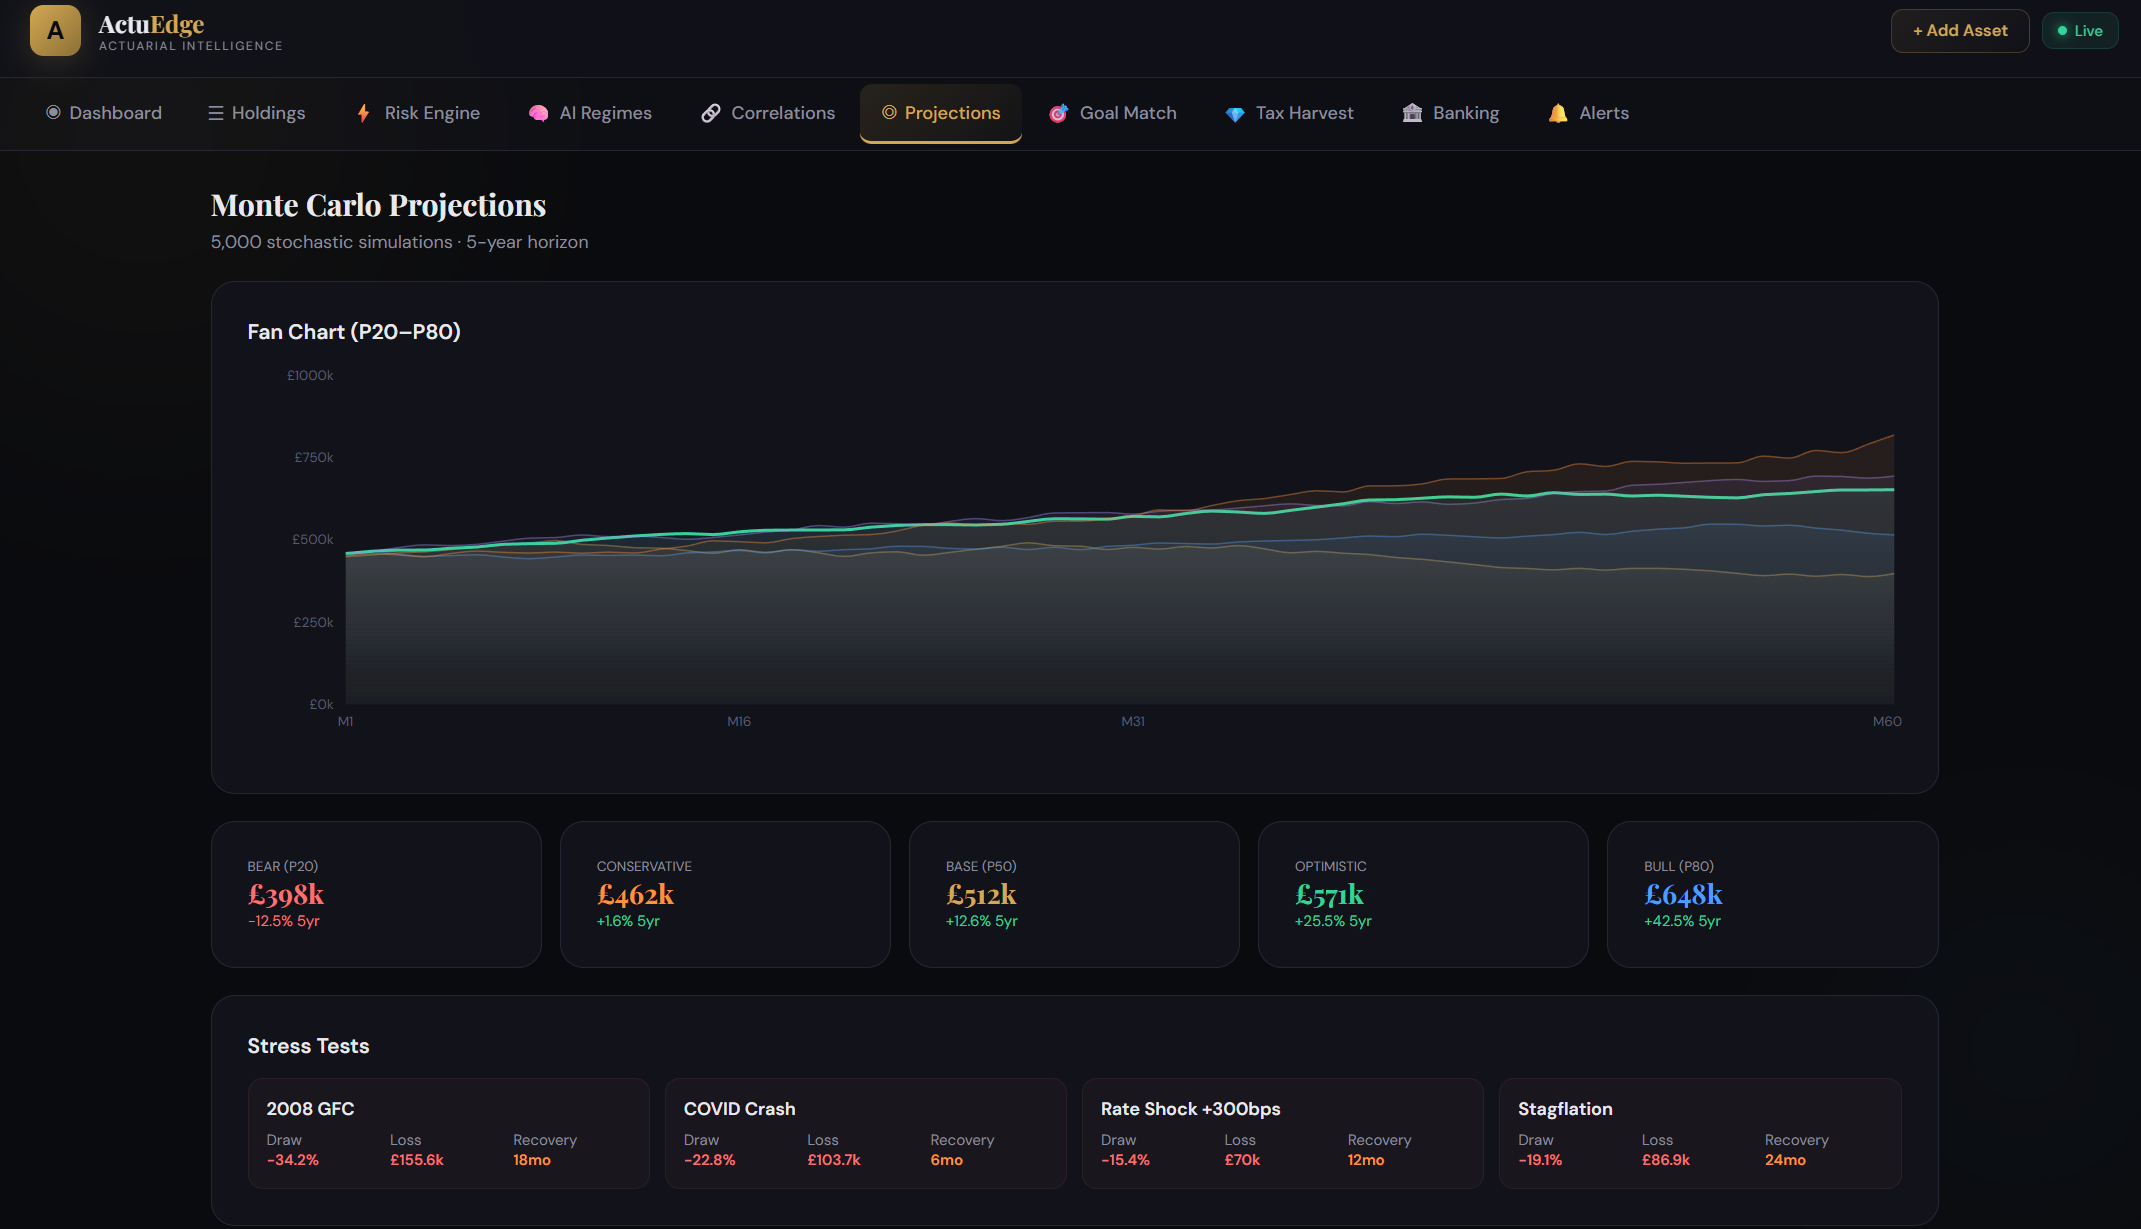Click the ActuEdge gold A logo
The height and width of the screenshot is (1229, 2141).
[55, 30]
